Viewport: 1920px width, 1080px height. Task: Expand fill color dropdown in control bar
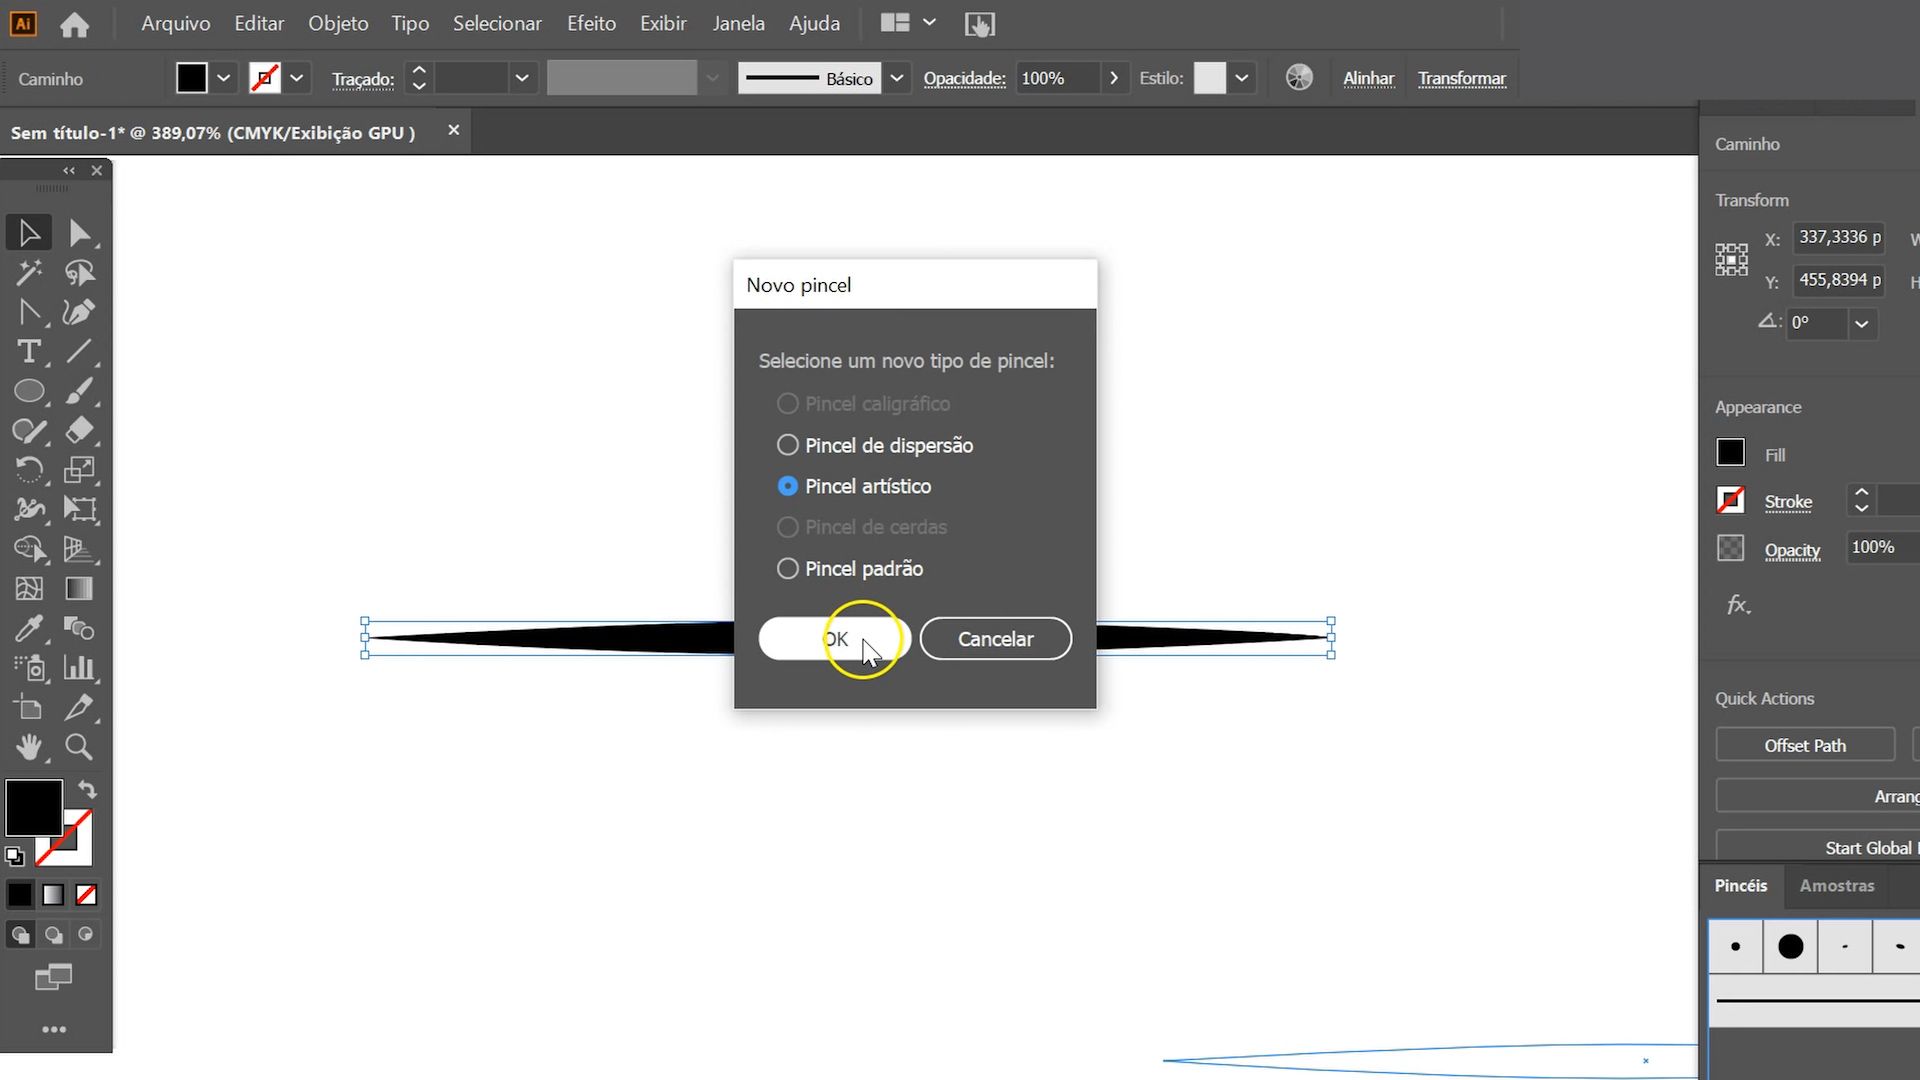coord(224,78)
